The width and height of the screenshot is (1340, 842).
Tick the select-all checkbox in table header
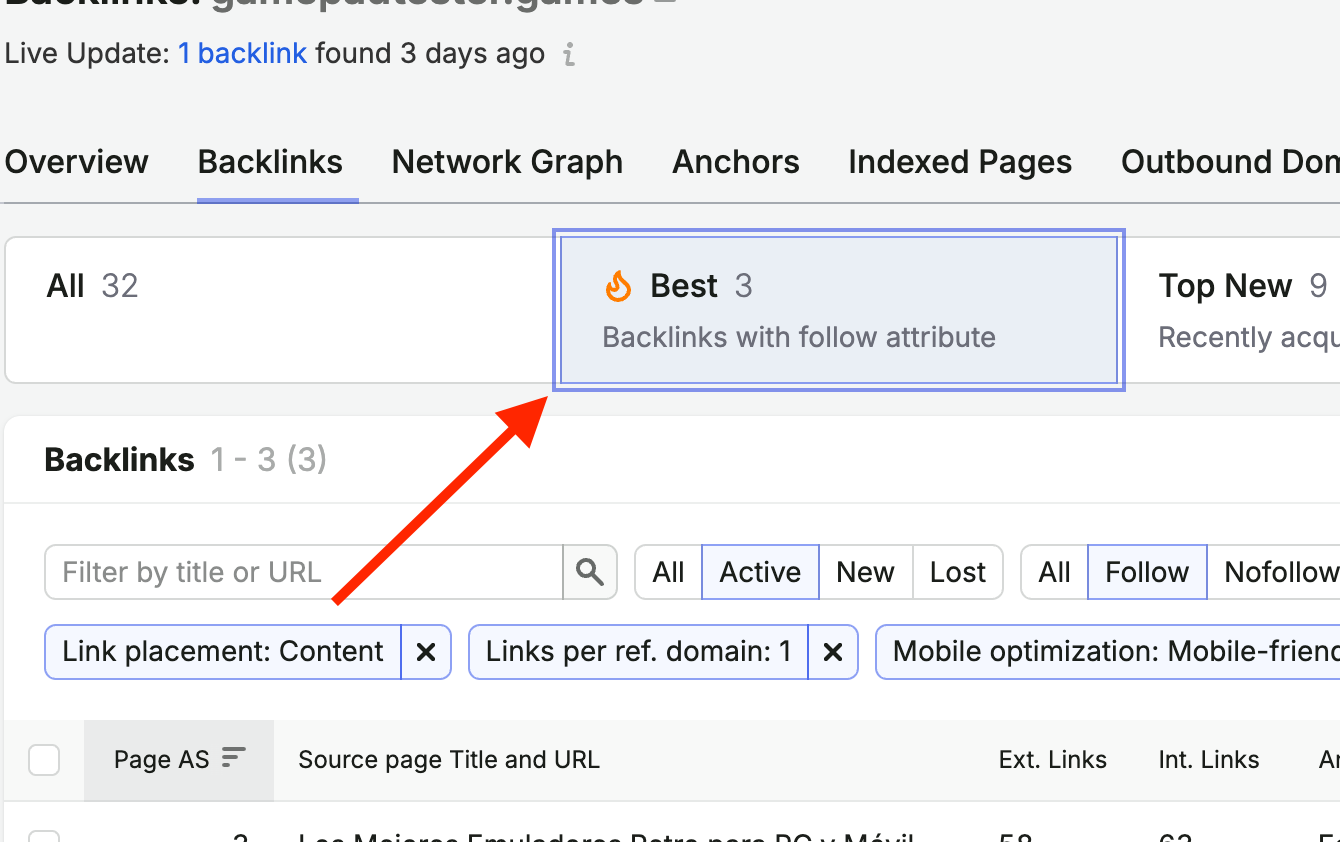pos(44,760)
